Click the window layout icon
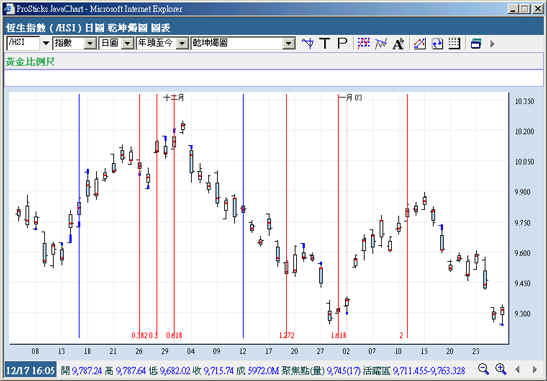The height and width of the screenshot is (381, 547). [x=476, y=44]
